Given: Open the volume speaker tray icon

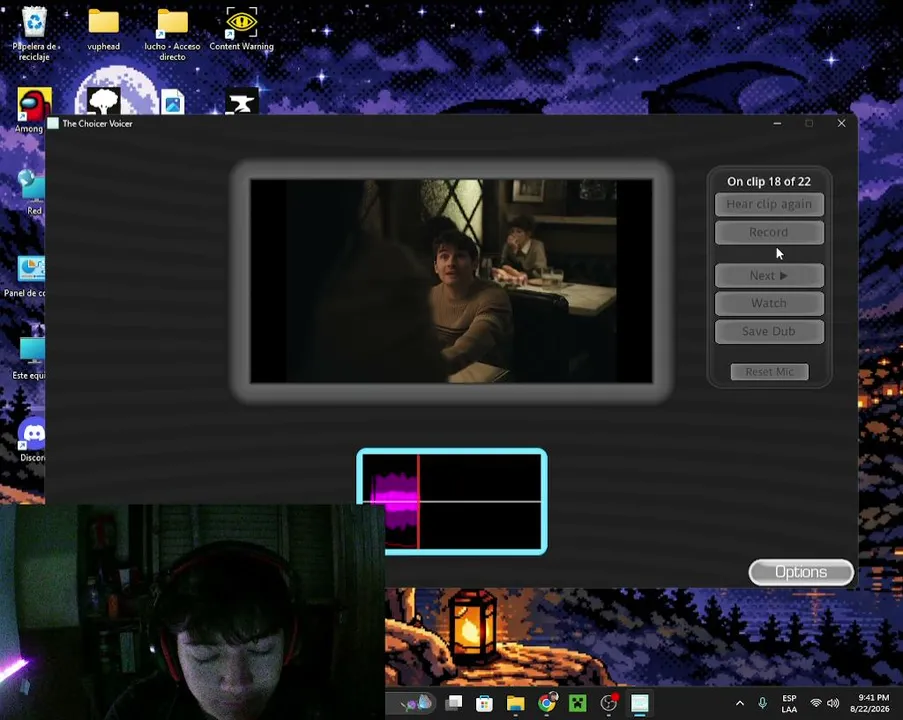Looking at the screenshot, I should [x=833, y=703].
